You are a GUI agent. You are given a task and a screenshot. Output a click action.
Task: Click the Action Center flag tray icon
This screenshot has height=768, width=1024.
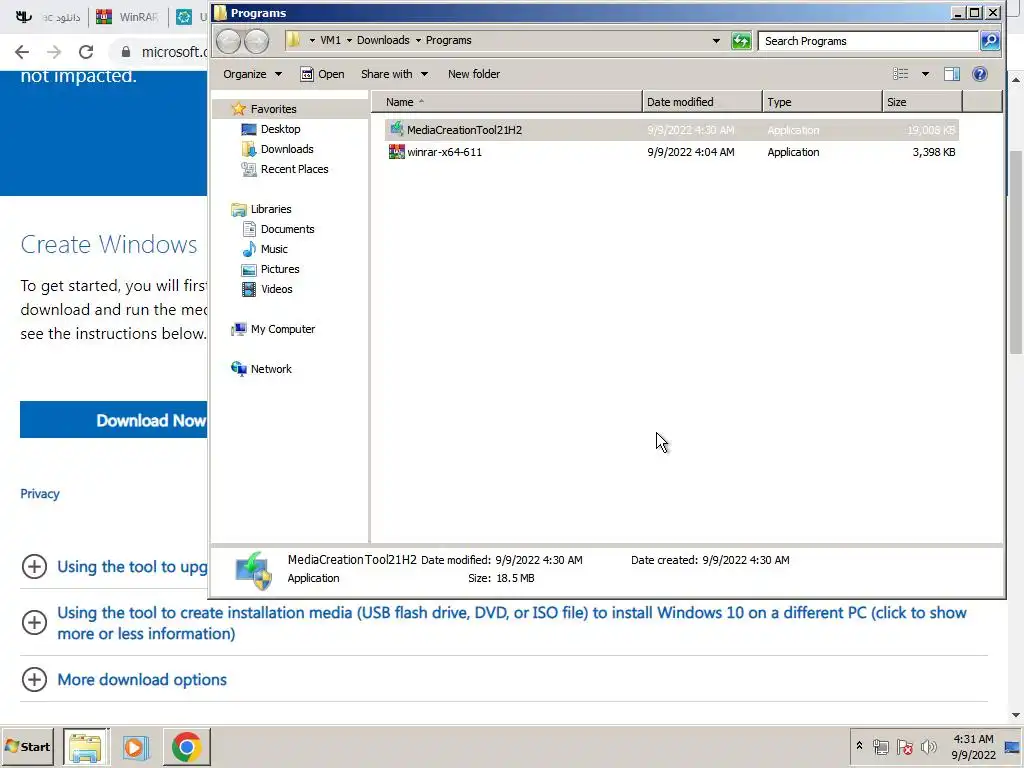(x=904, y=746)
